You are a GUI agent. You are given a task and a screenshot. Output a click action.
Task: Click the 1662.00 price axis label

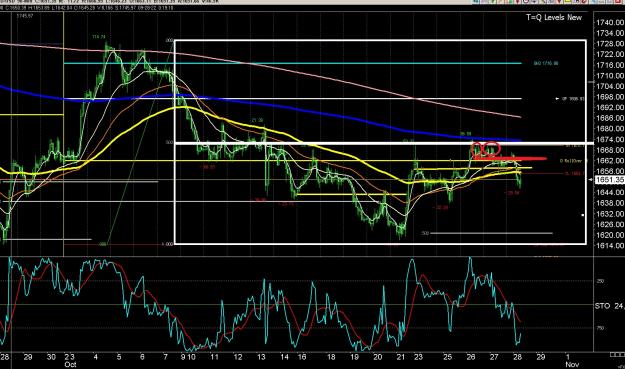tap(610, 161)
